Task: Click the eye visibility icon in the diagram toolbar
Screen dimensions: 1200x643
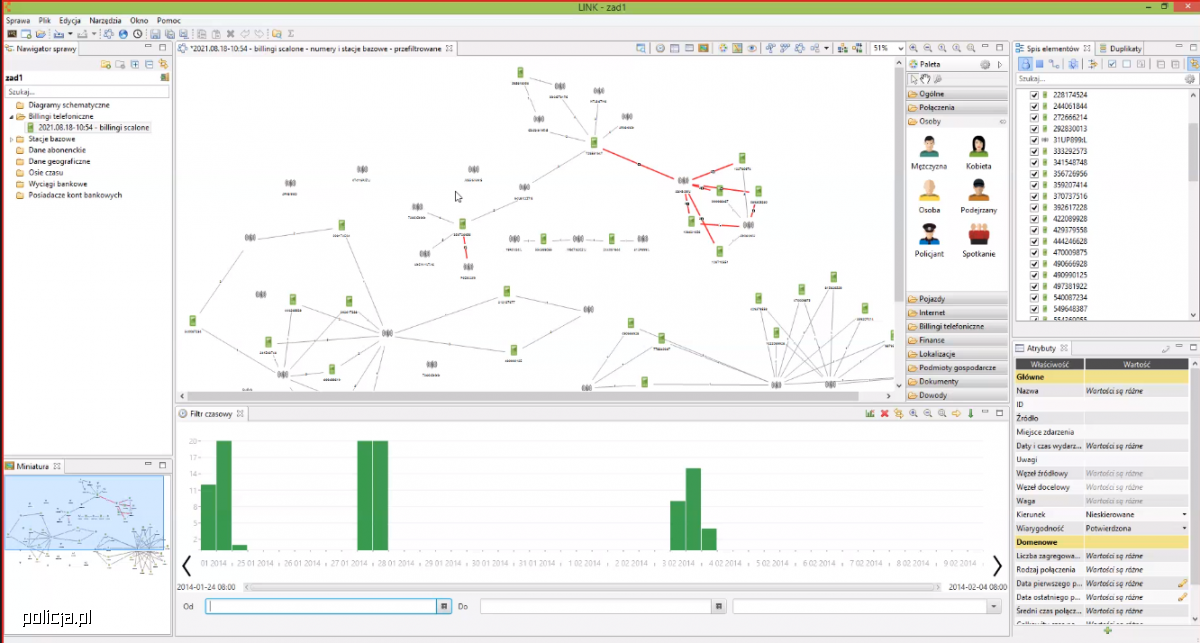Action: point(752,48)
